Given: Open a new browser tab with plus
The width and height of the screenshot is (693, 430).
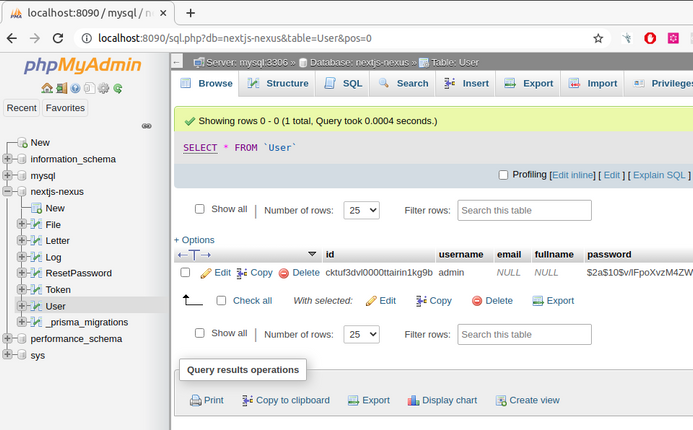Looking at the screenshot, I should point(190,13).
